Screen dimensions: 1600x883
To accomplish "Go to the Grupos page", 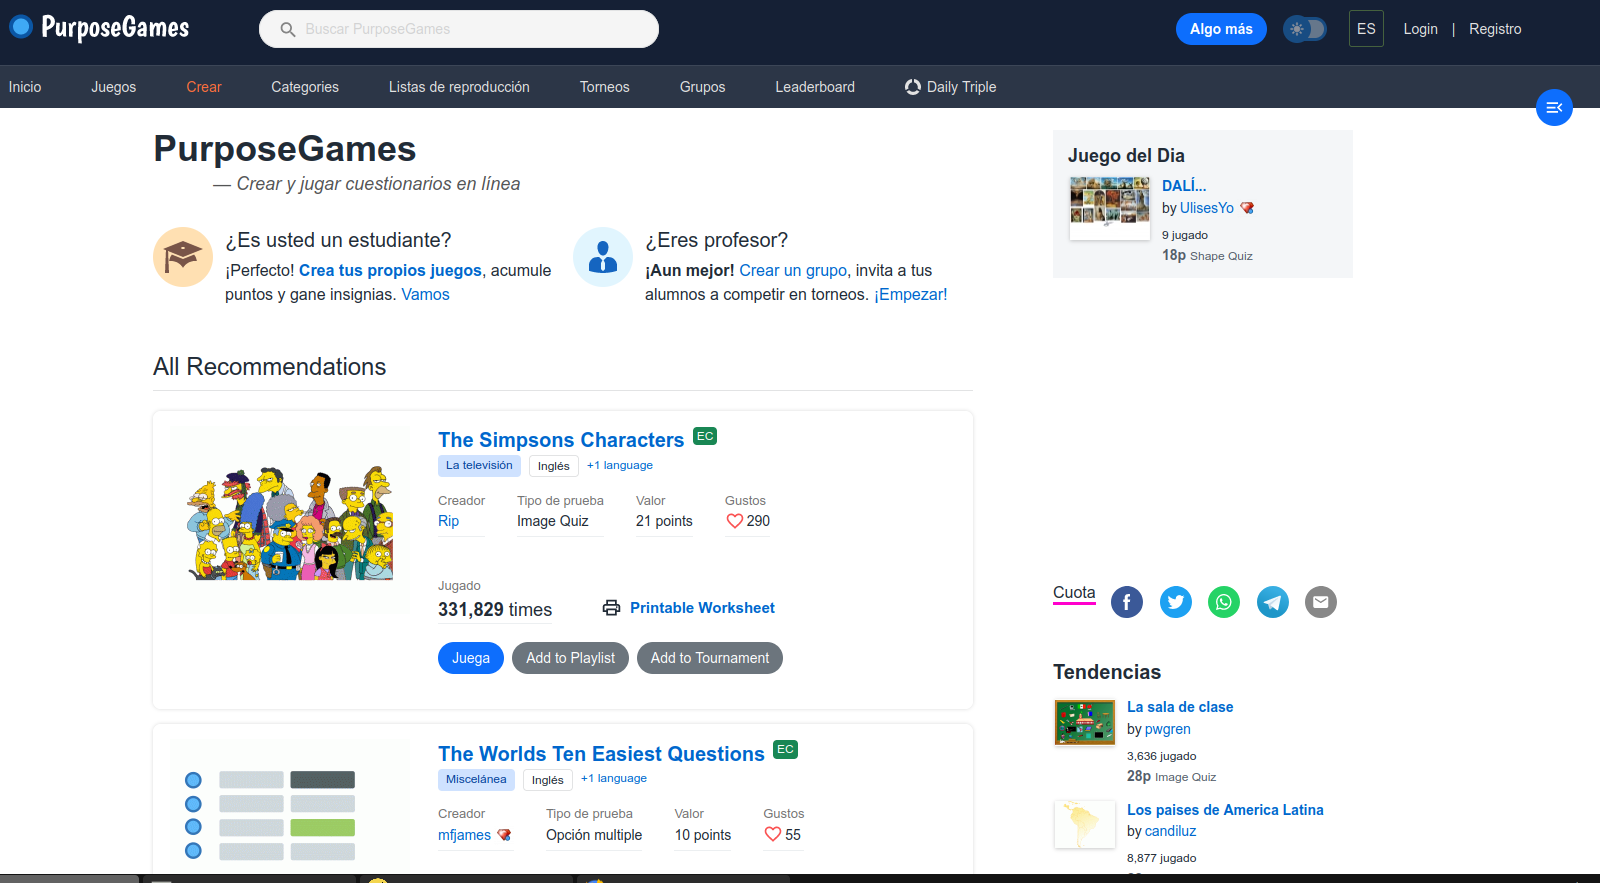I will click(x=703, y=87).
